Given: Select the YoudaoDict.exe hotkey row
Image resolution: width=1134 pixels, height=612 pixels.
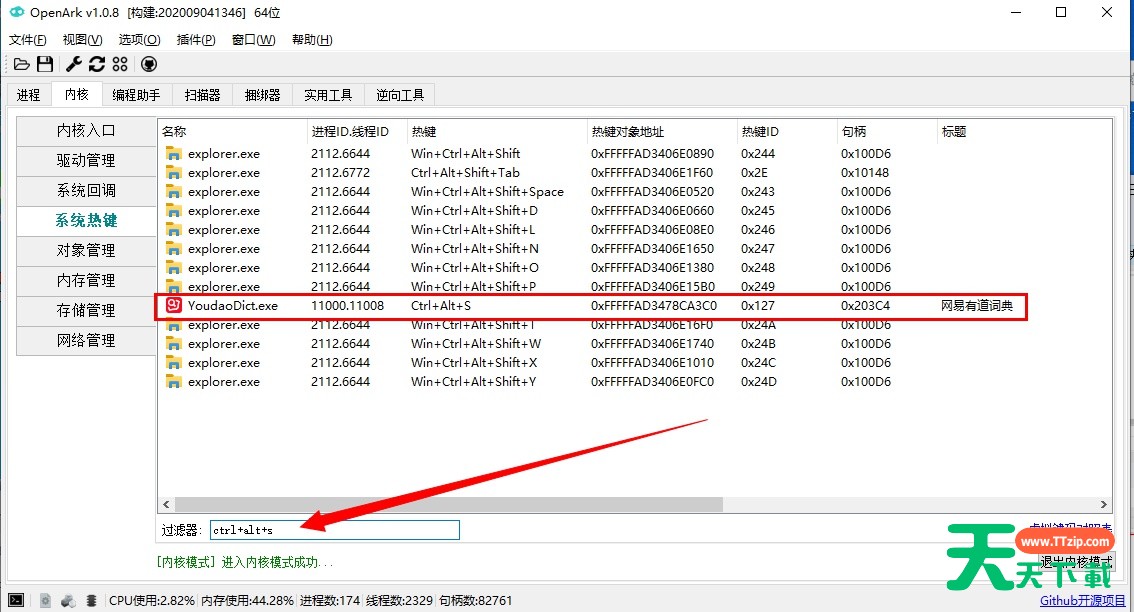Looking at the screenshot, I should click(x=590, y=306).
